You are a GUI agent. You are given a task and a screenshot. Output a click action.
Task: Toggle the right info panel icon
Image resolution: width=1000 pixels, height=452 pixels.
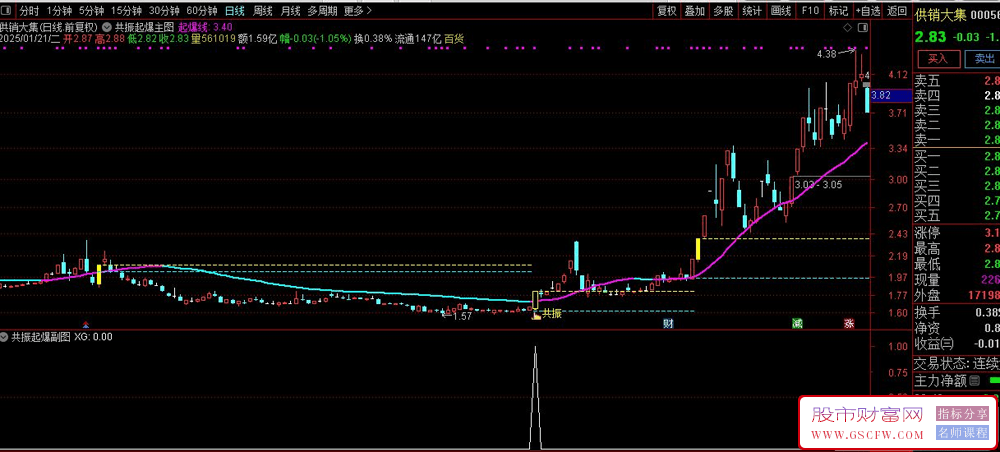(863, 28)
